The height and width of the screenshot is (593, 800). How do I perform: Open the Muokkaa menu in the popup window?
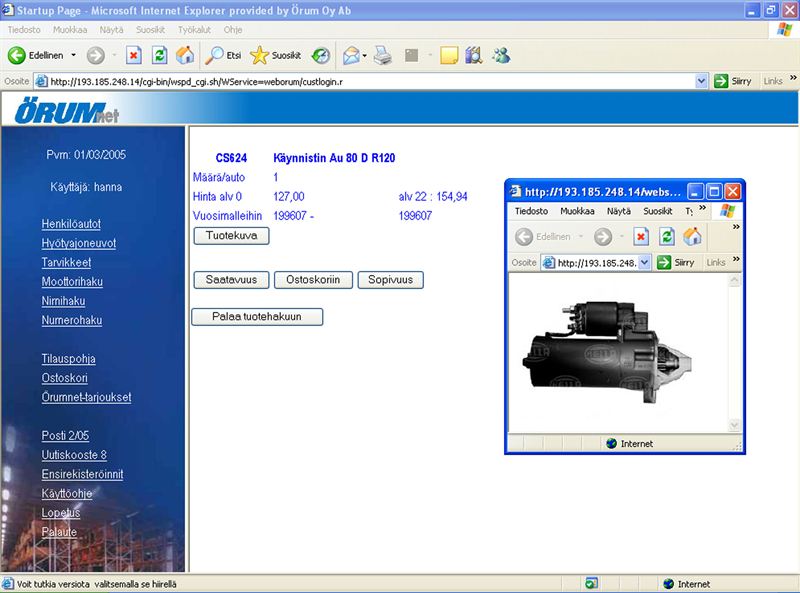coord(577,211)
